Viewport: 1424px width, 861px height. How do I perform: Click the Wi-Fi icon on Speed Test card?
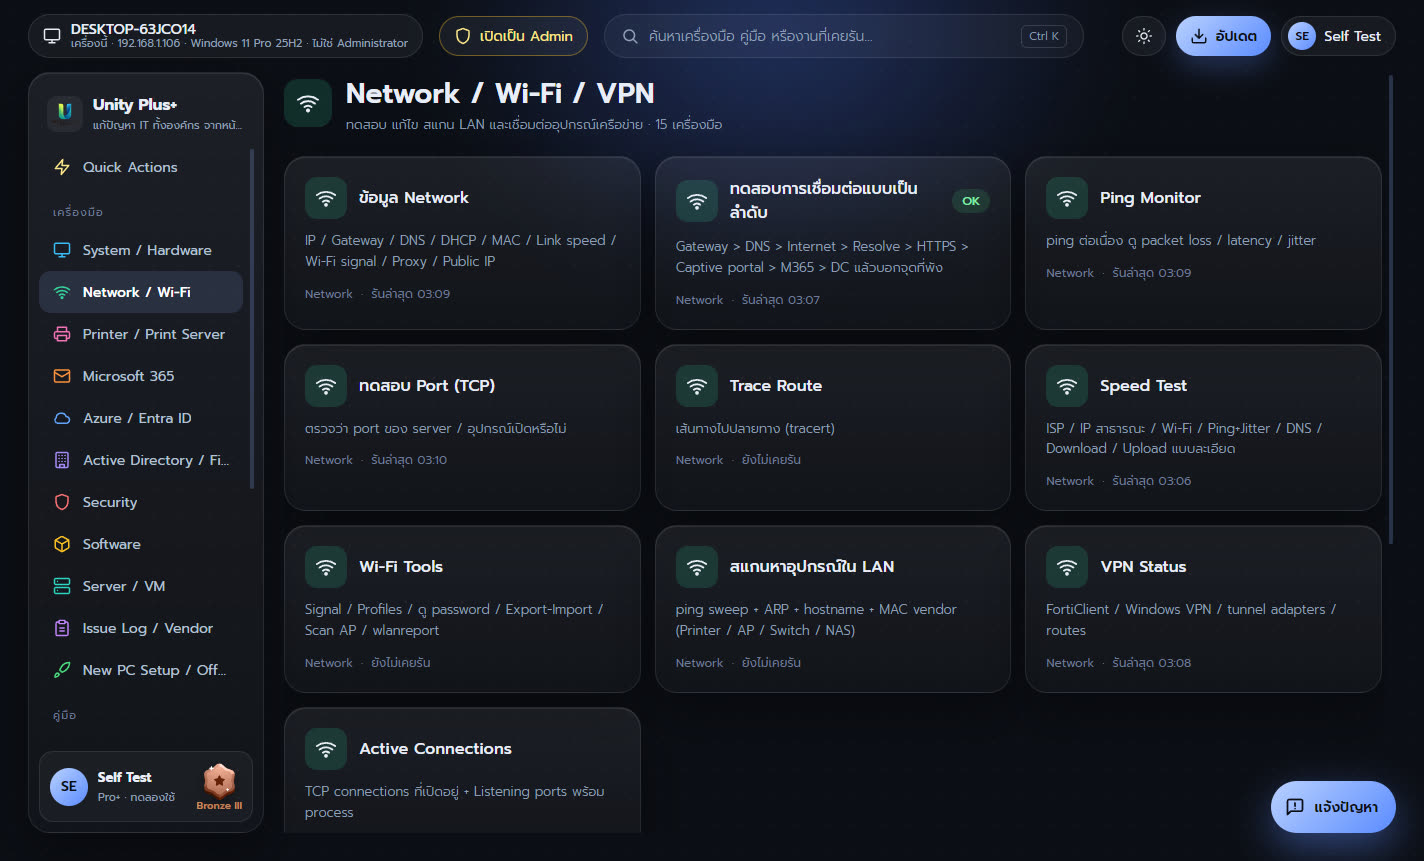point(1067,386)
